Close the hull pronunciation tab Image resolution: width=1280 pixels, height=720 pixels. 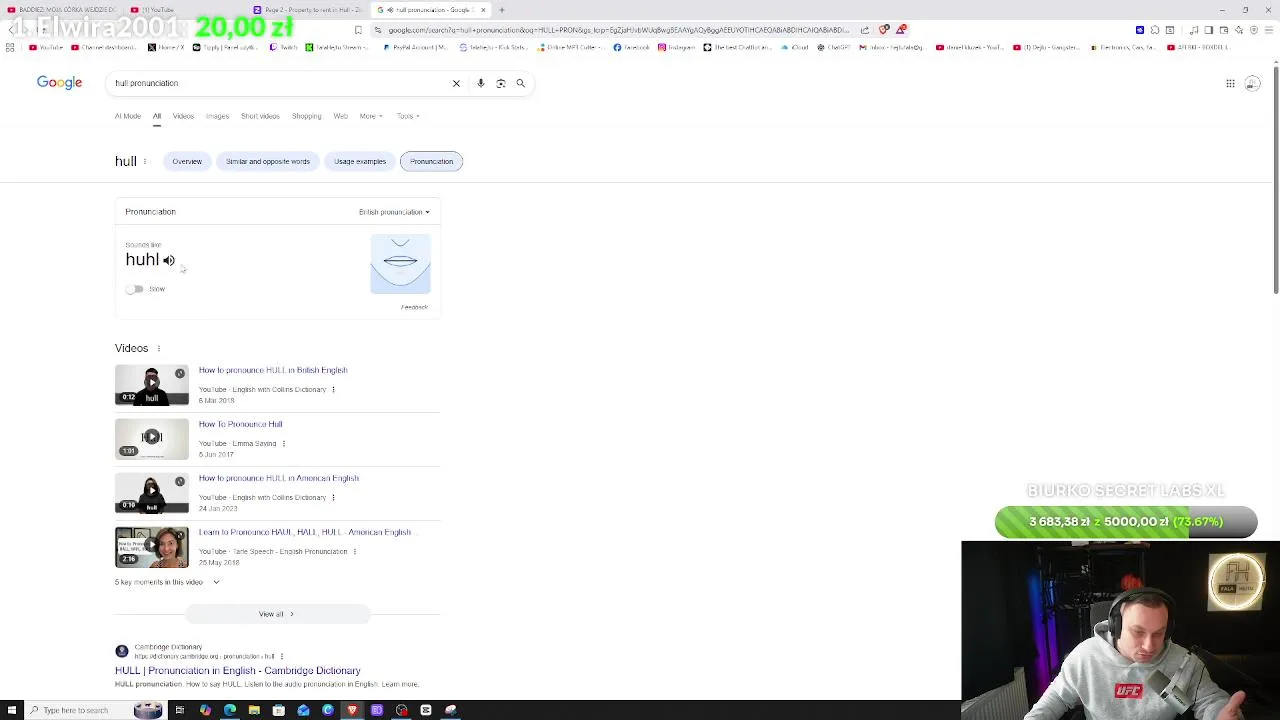point(483,10)
